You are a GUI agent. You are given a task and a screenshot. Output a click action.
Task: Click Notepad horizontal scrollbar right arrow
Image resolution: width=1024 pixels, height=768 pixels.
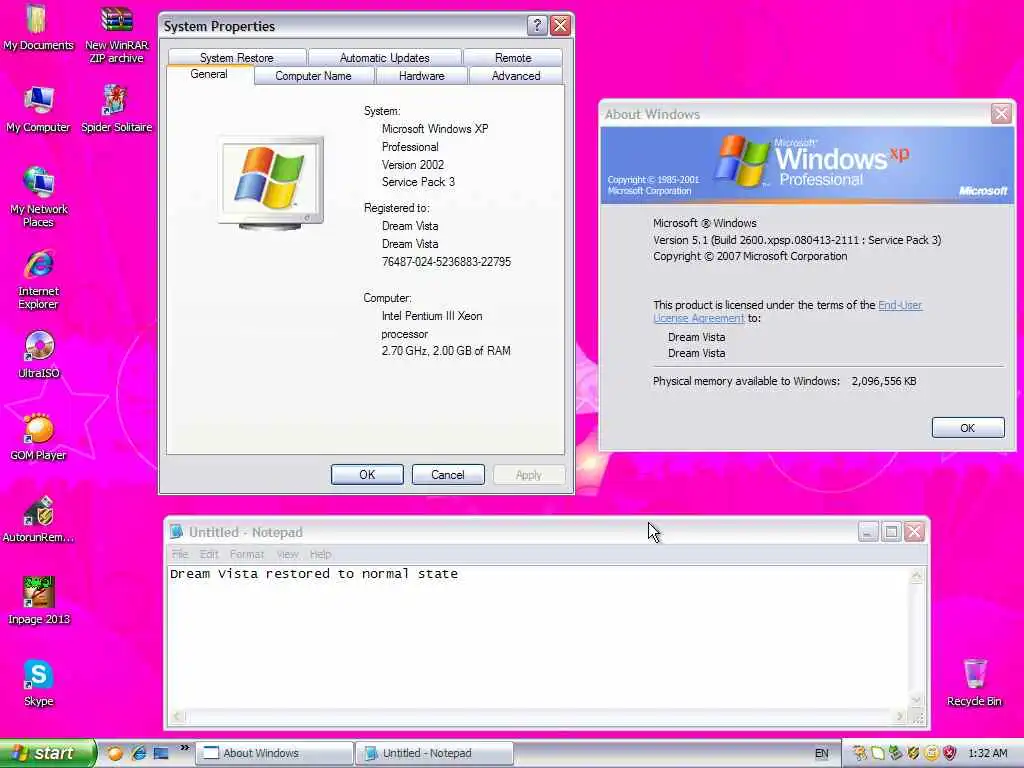(900, 716)
